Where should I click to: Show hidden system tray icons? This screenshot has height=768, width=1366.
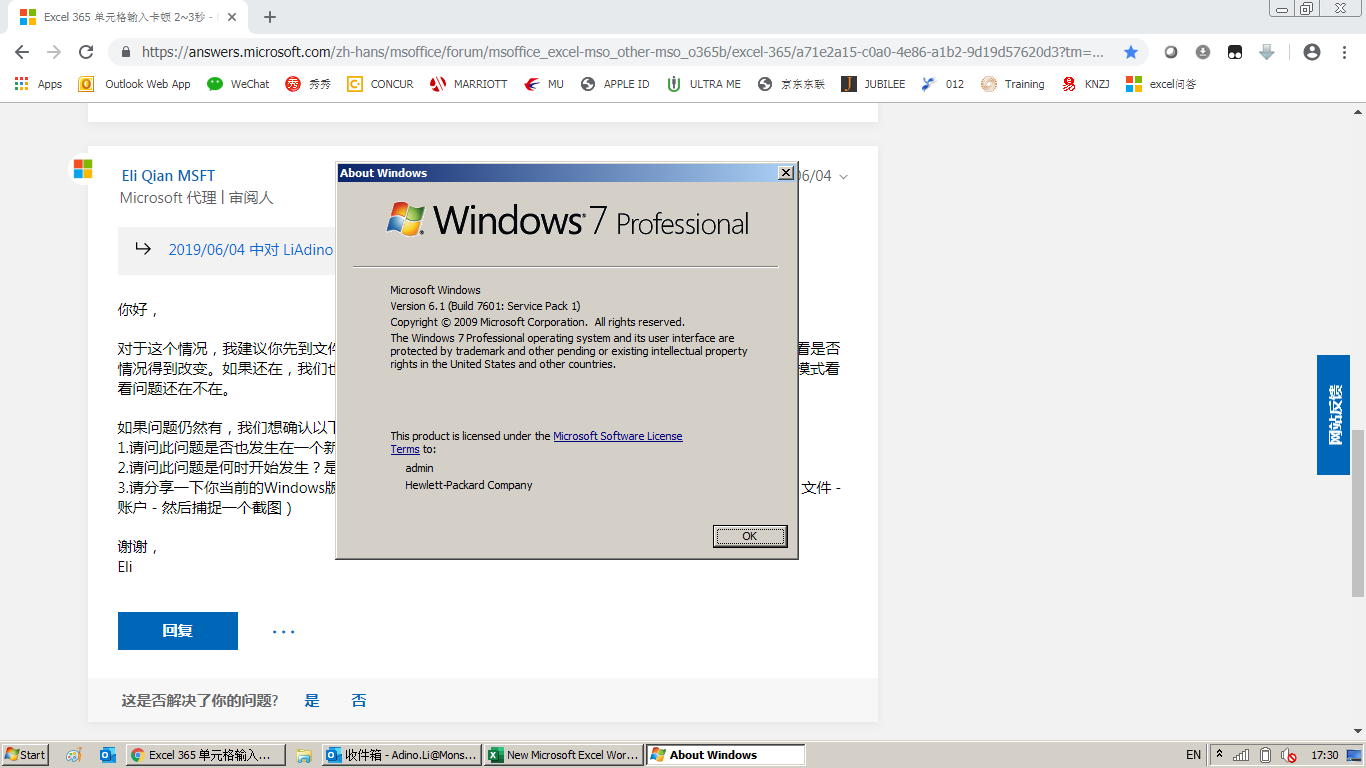click(x=1219, y=755)
